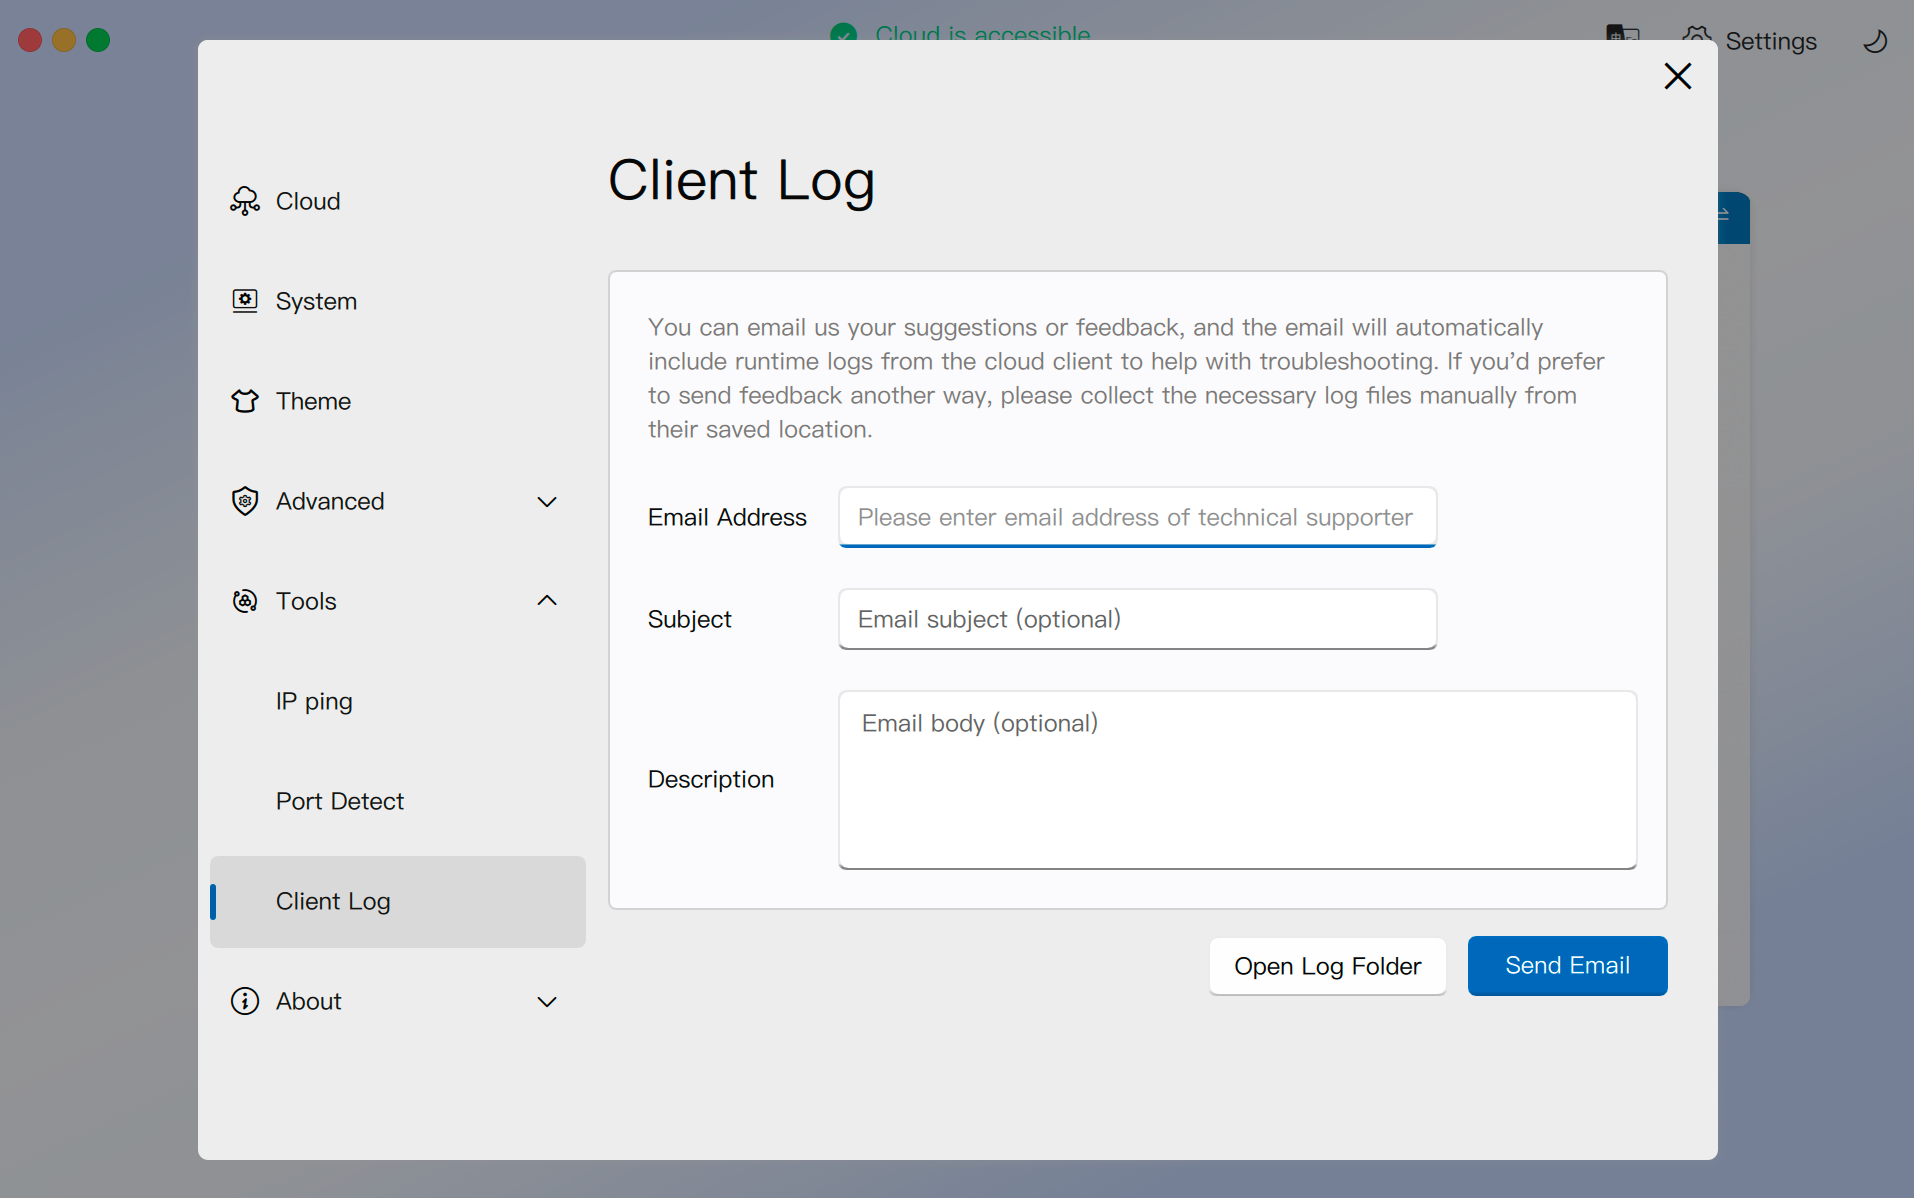Click into the Subject field
The width and height of the screenshot is (1914, 1198).
1137,619
